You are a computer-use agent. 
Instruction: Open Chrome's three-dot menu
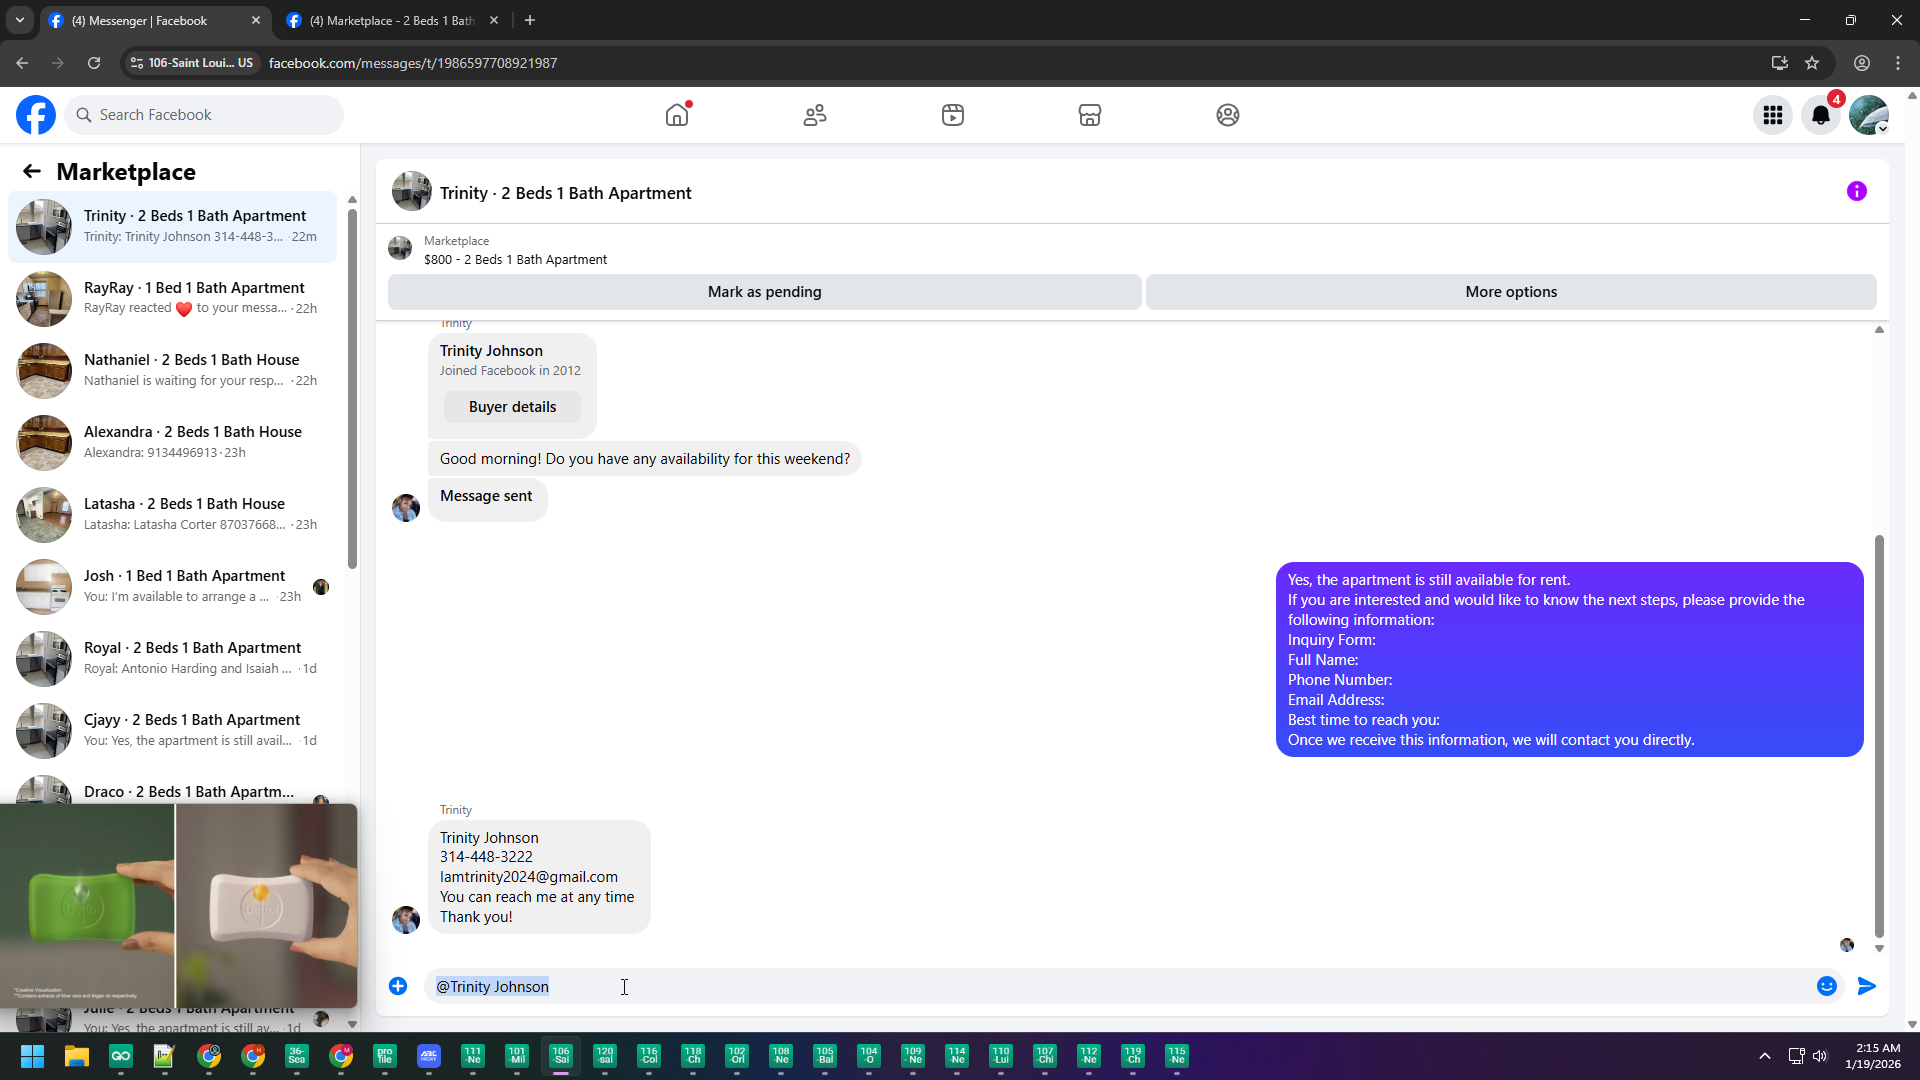point(1898,63)
